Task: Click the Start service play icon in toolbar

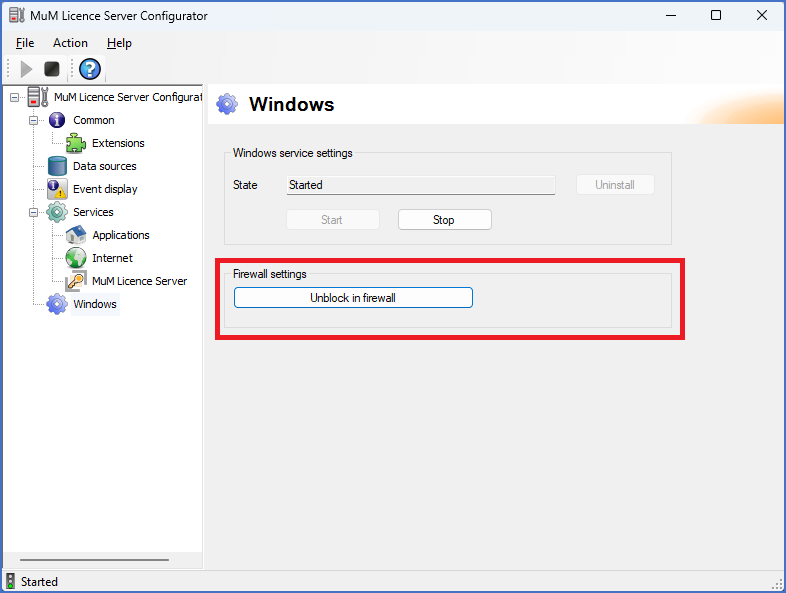Action: click(x=26, y=69)
